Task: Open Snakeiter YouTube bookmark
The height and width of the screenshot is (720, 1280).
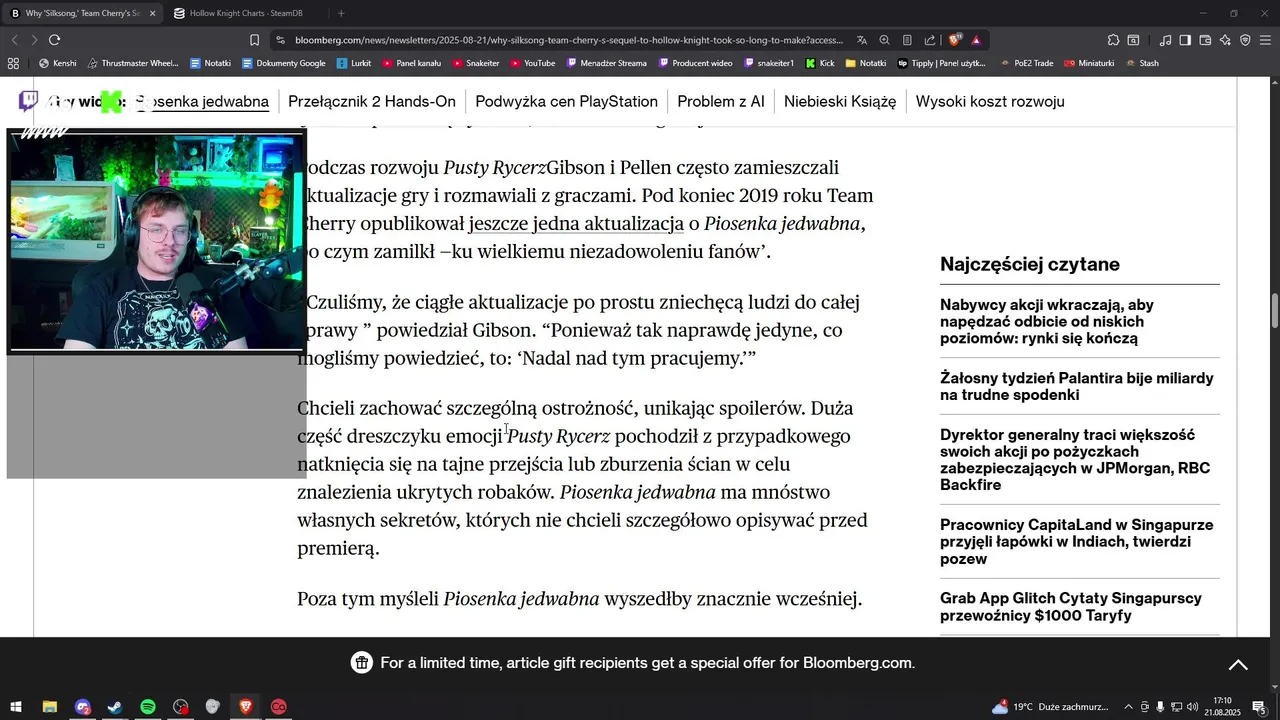Action: (x=476, y=63)
